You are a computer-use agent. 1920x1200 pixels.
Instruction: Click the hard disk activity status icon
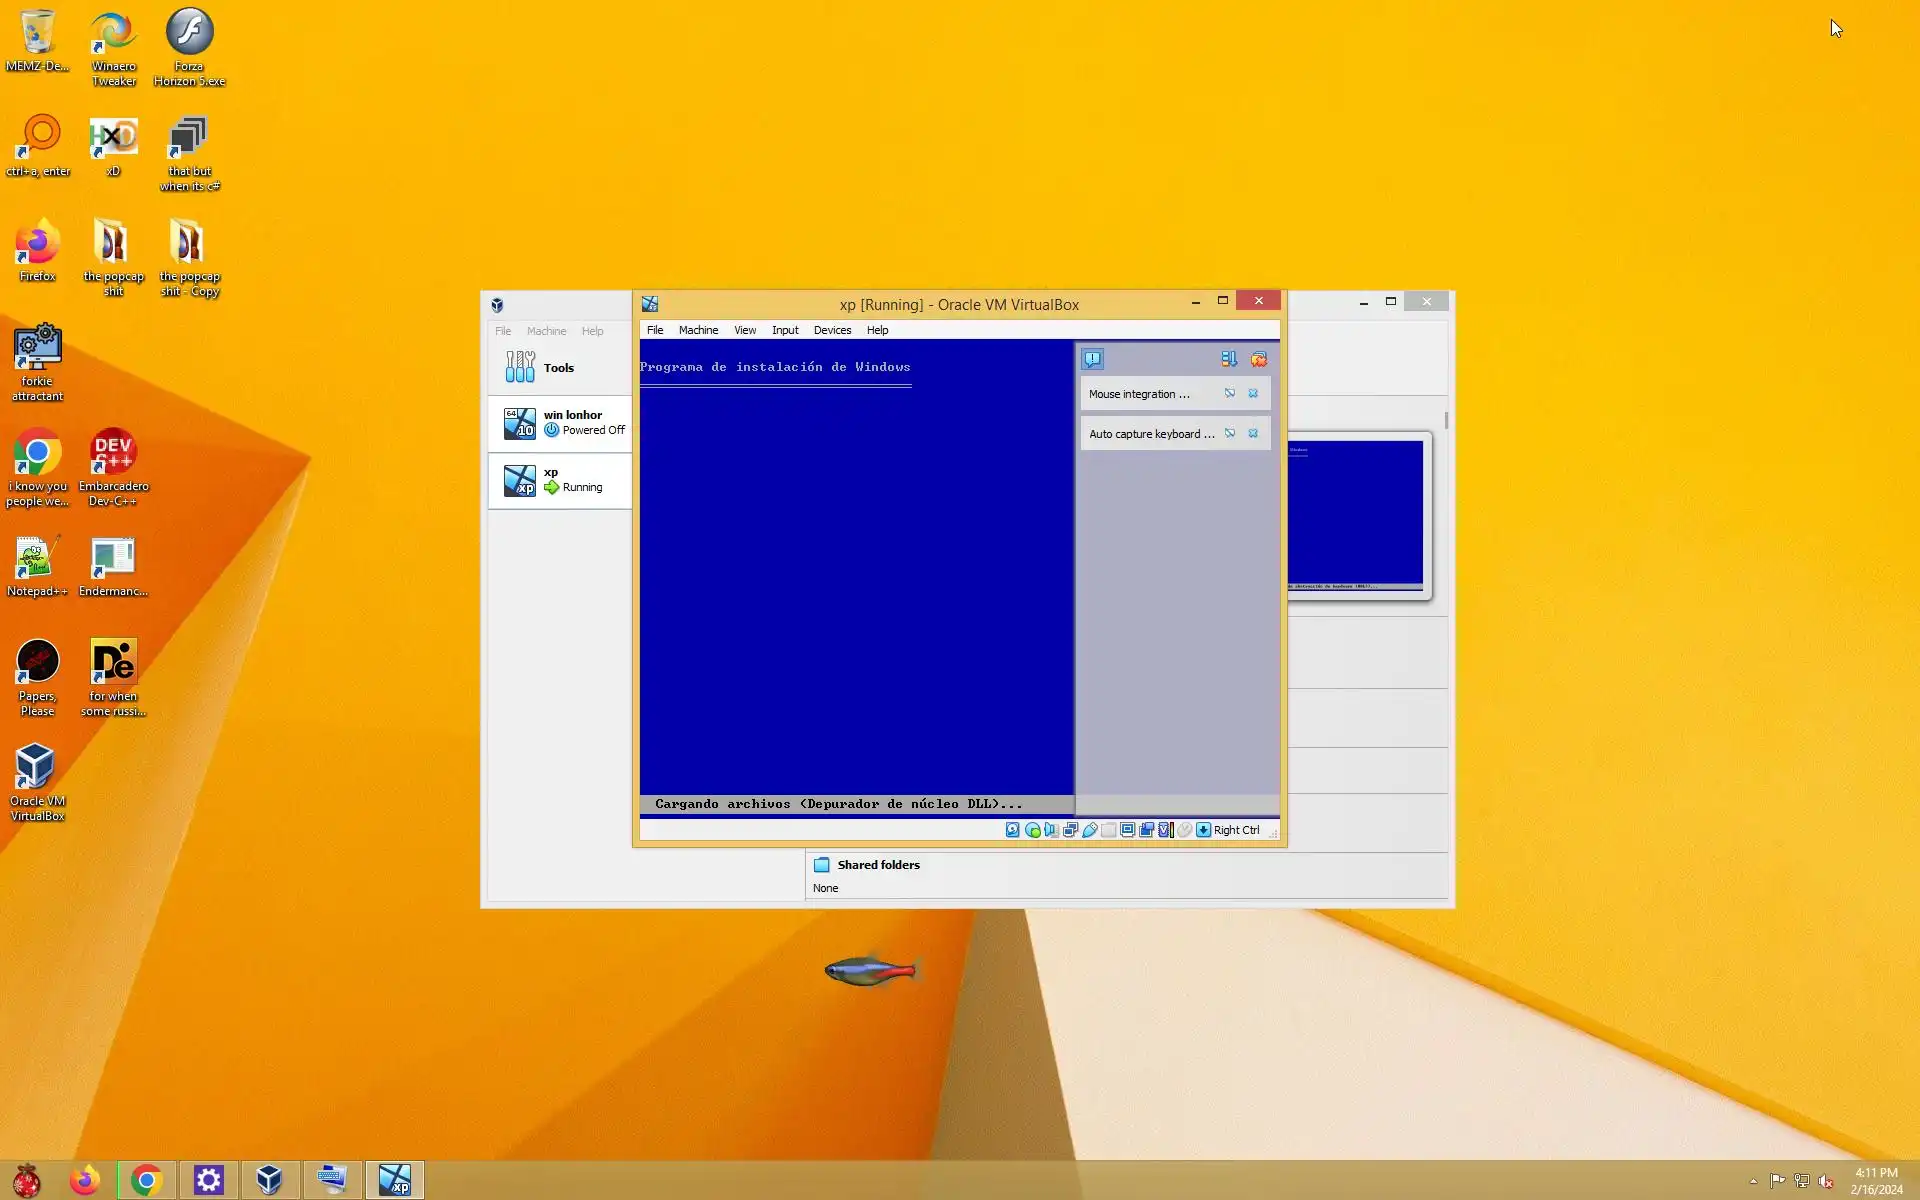pyautogui.click(x=1013, y=830)
